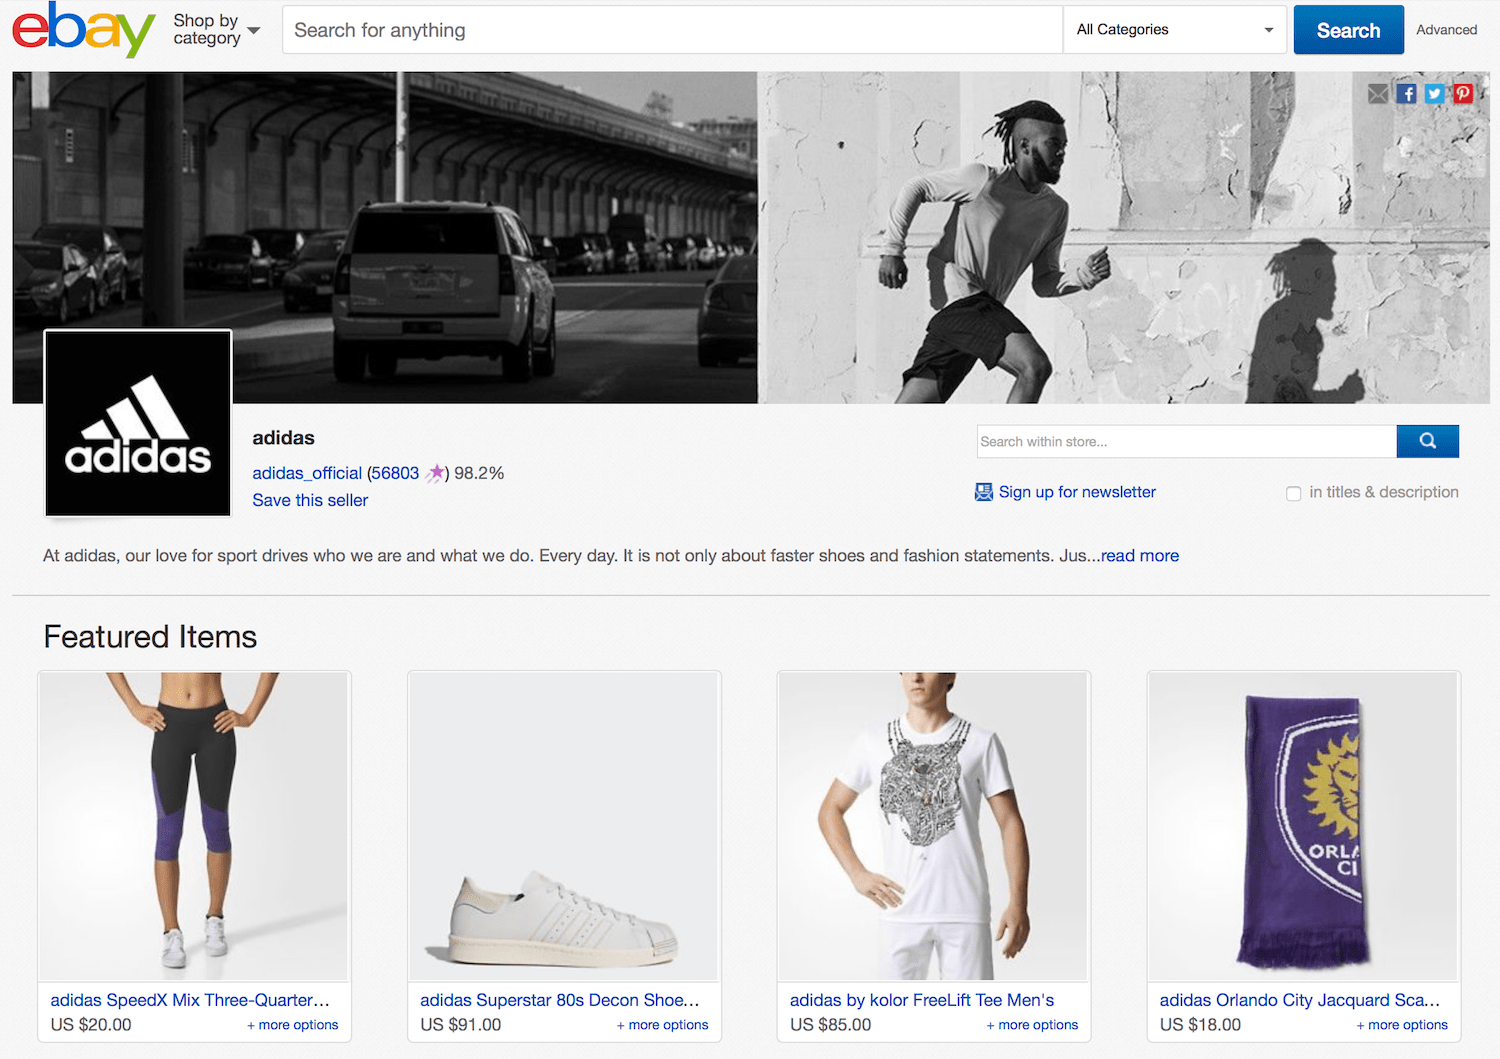1500x1059 pixels.
Task: Click the running man banner image
Action: point(1124,238)
